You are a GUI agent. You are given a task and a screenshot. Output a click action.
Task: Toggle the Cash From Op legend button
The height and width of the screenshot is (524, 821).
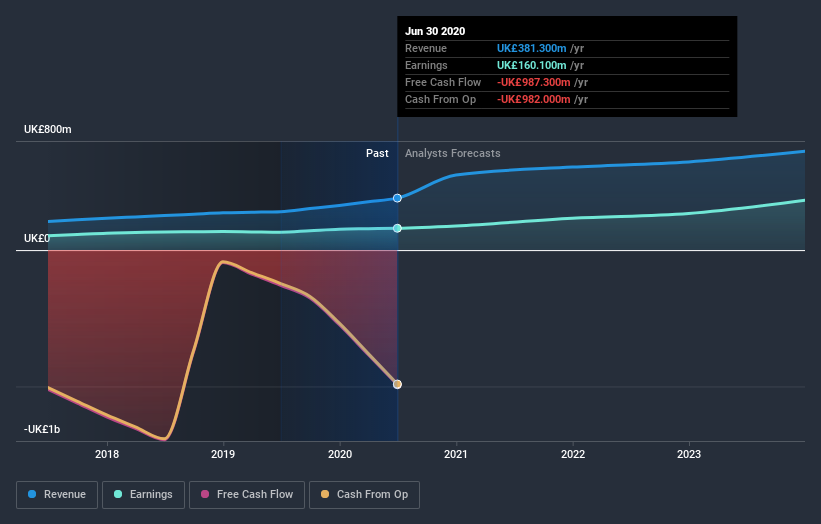pos(364,495)
